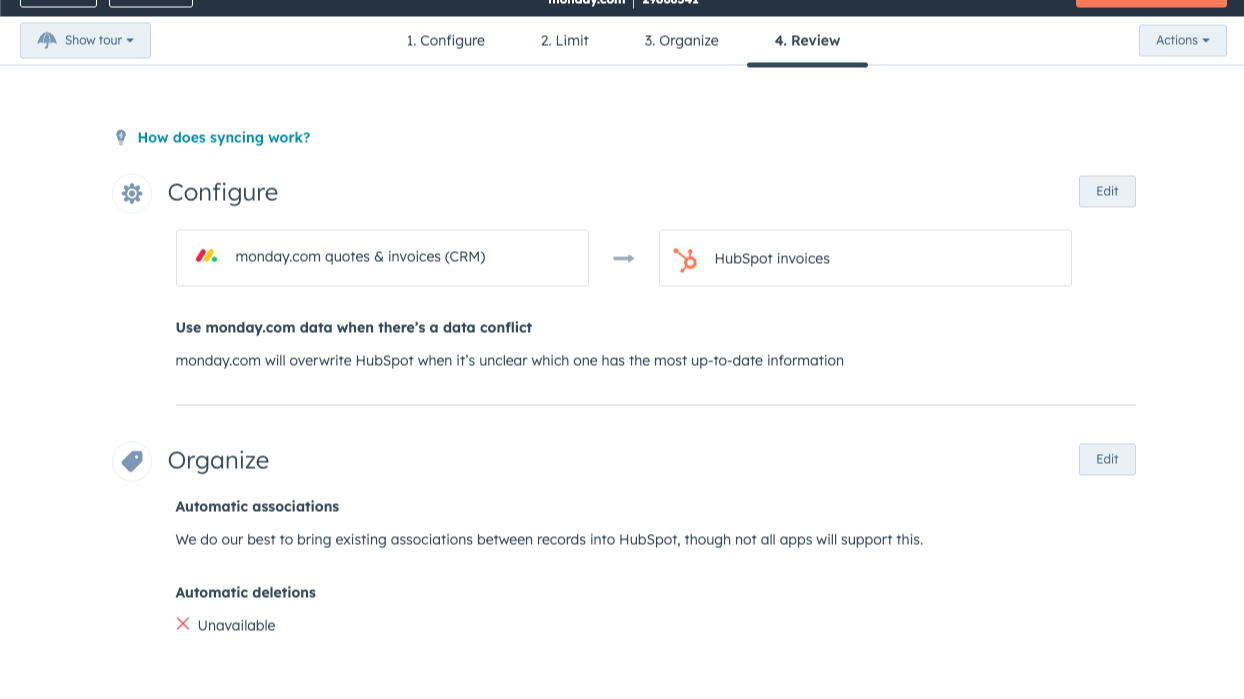Click the HubSpot sprocket logo icon
Viewport: 1244px width, 699px height.
click(x=685, y=259)
